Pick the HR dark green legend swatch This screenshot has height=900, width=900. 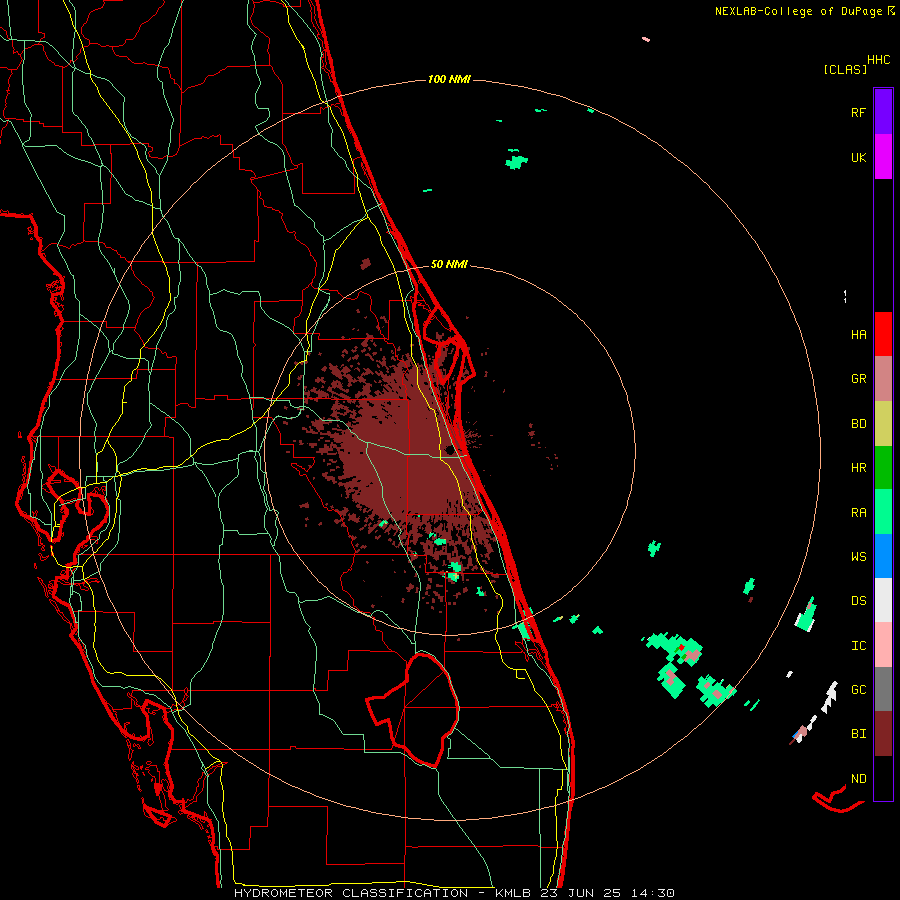pyautogui.click(x=883, y=468)
